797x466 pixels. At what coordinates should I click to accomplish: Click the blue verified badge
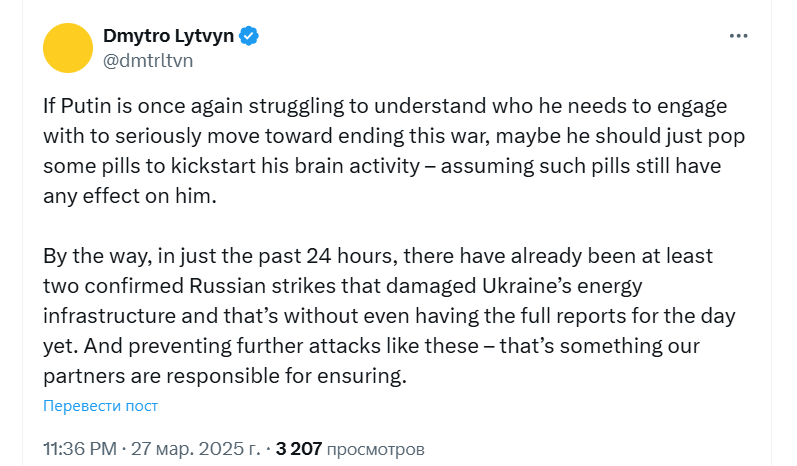click(250, 36)
